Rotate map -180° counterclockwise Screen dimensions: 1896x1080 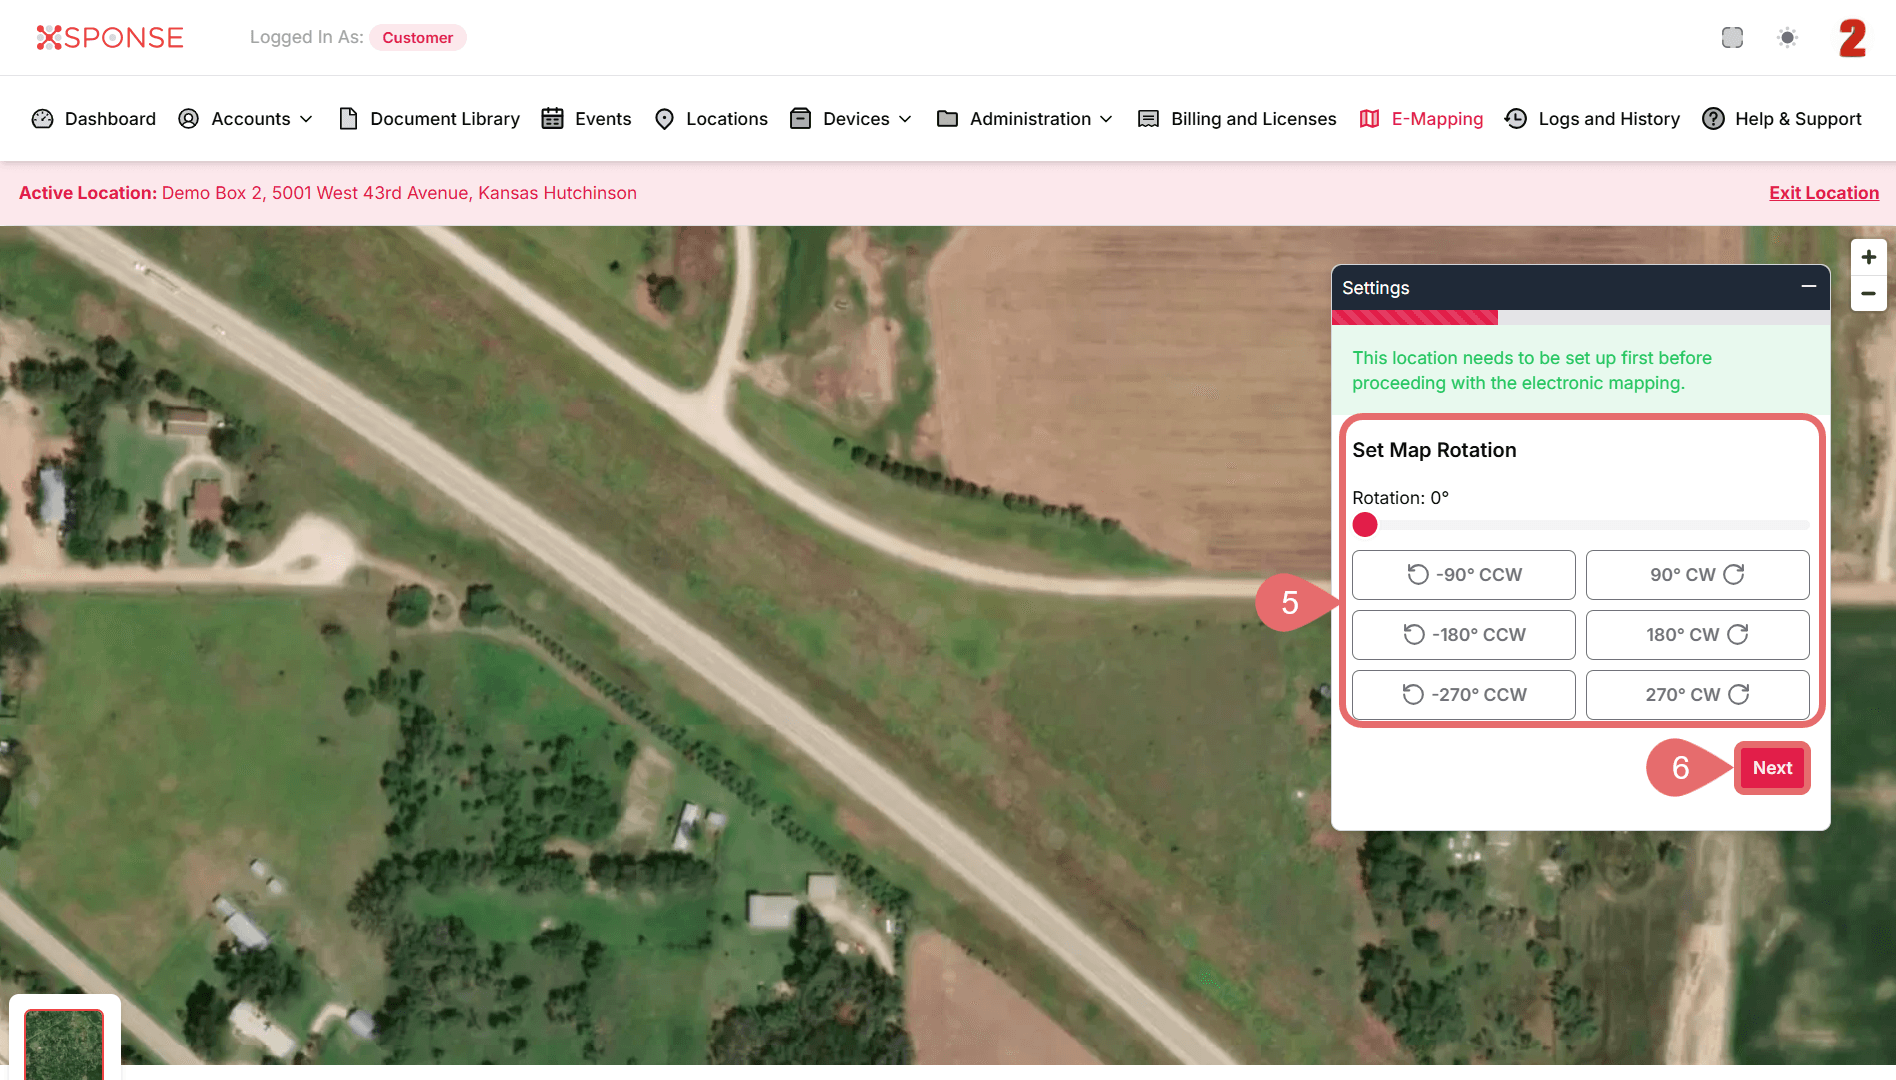pyautogui.click(x=1463, y=635)
